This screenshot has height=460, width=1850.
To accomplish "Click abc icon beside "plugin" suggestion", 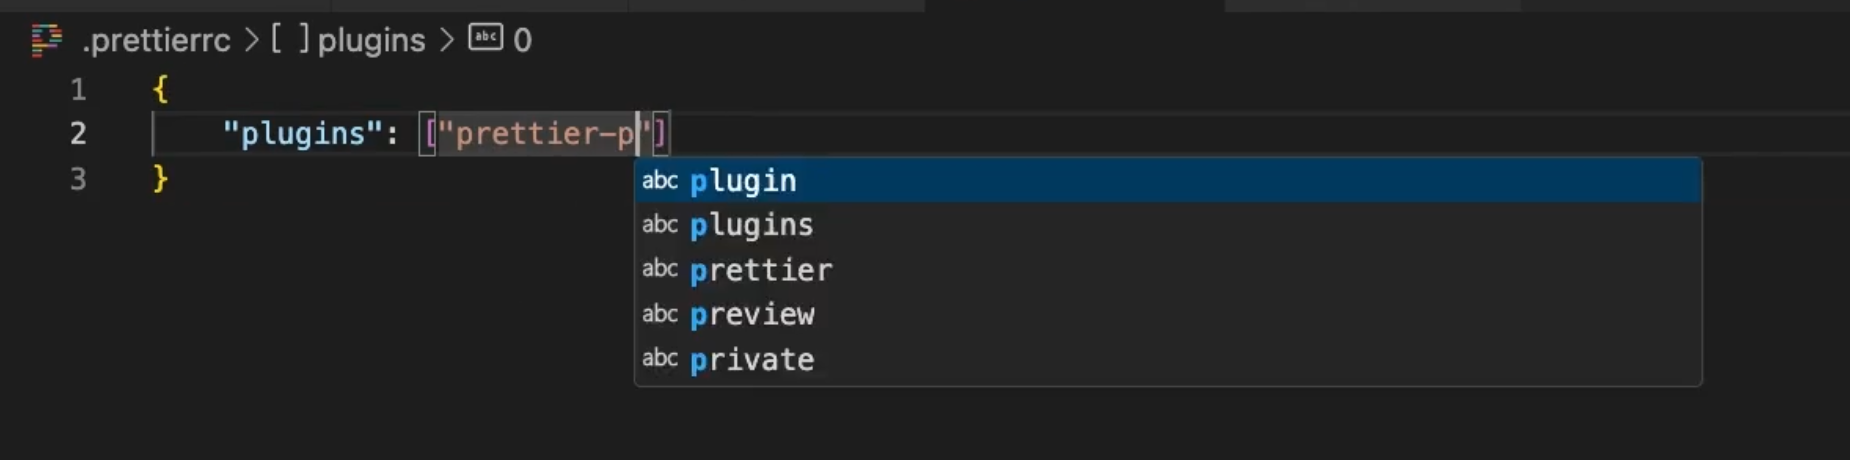I will tap(660, 181).
